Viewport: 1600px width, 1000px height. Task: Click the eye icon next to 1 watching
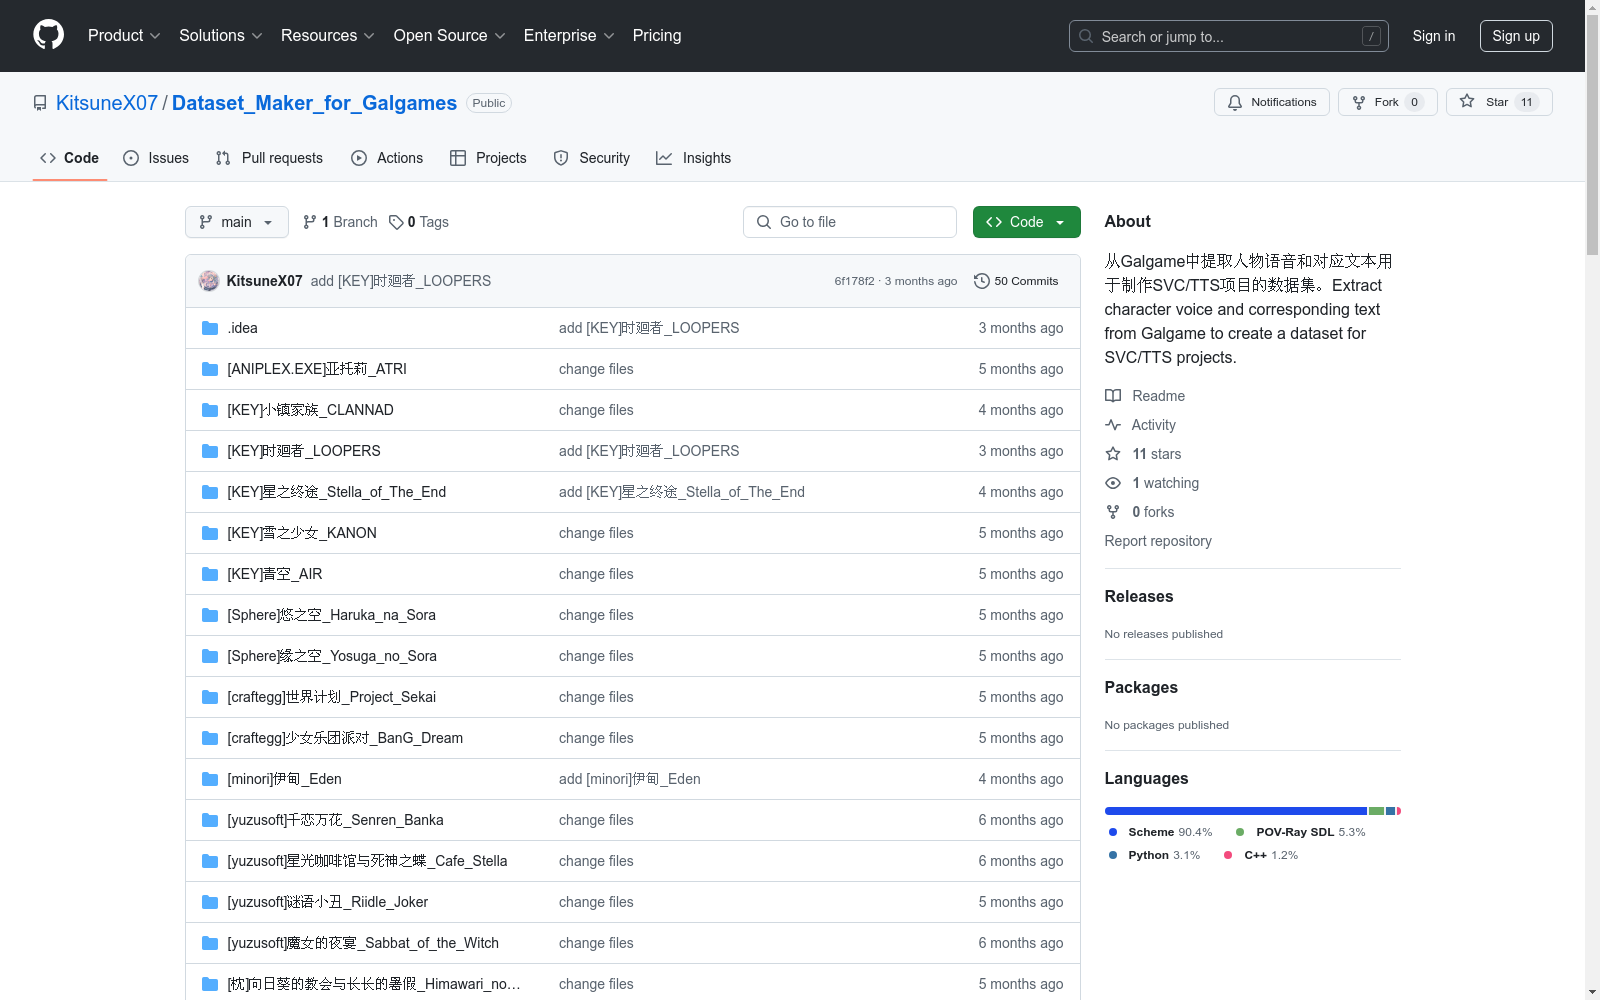(x=1113, y=483)
